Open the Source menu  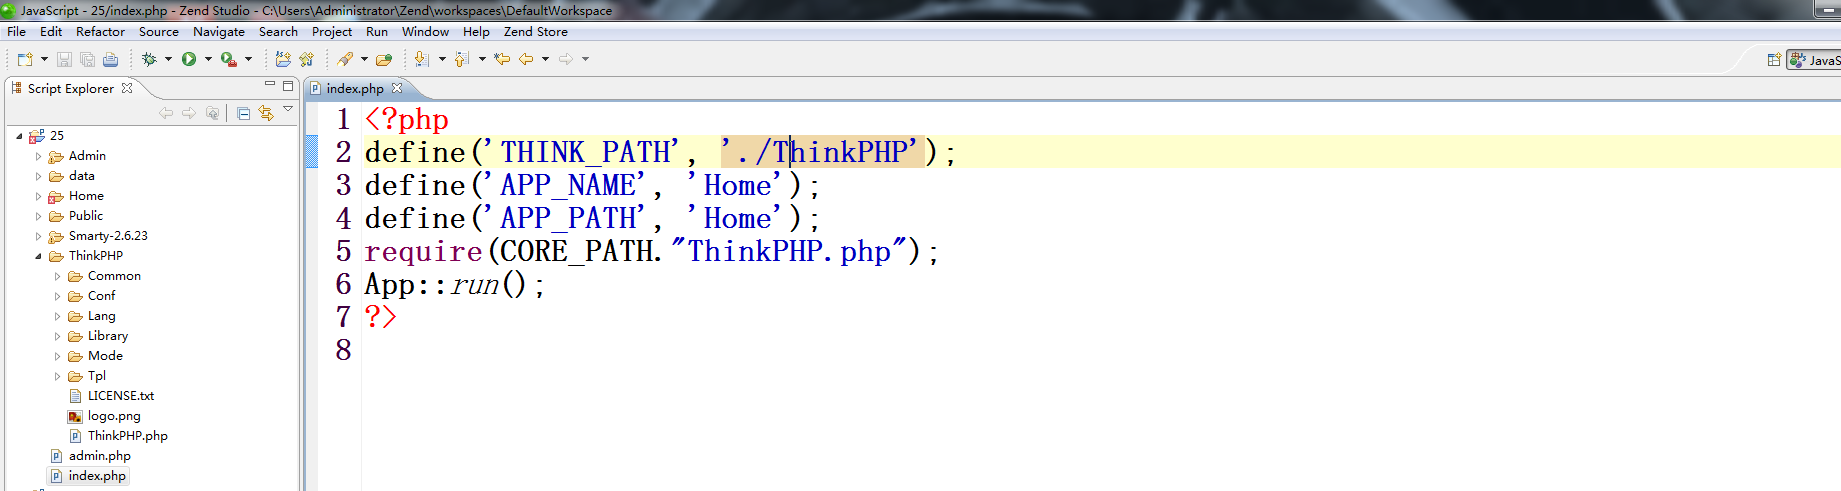click(159, 32)
